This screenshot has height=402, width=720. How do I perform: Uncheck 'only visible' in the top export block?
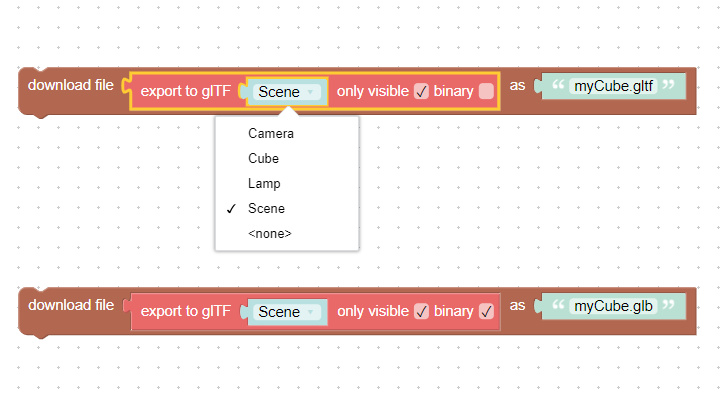421,91
